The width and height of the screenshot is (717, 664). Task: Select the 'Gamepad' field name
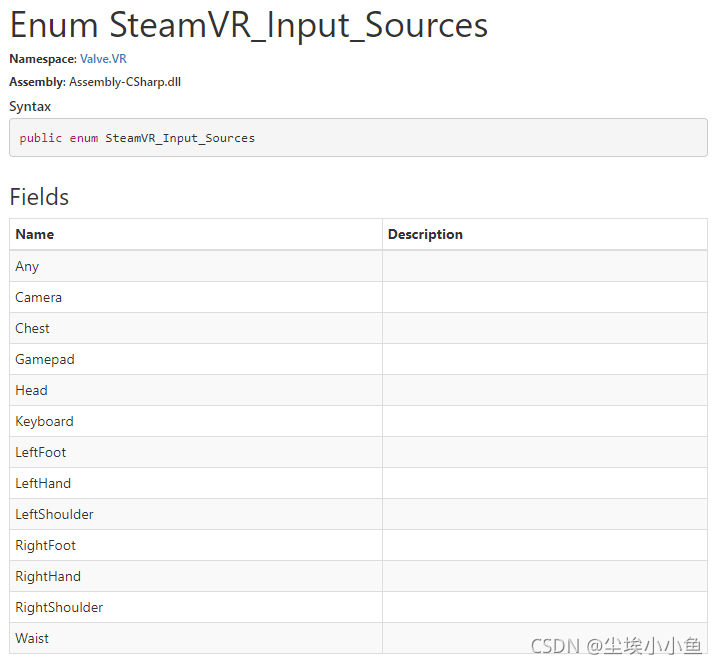[45, 359]
